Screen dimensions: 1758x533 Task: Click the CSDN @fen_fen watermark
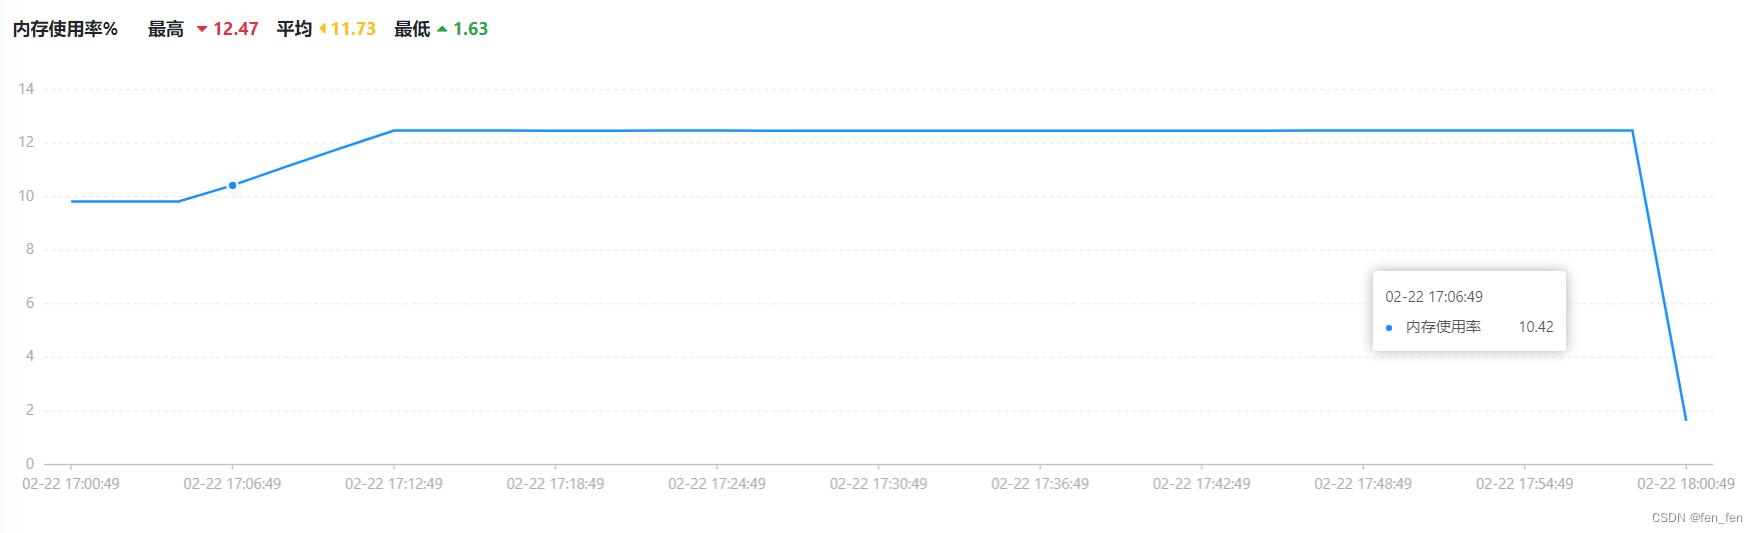click(1697, 518)
